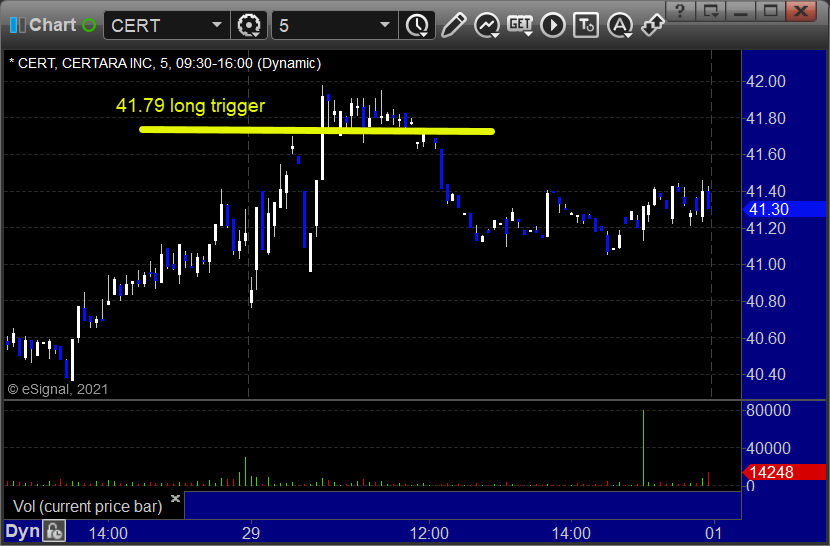Viewport: 830px width, 546px height.
Task: Open the studies chart-line icon
Action: click(487, 25)
